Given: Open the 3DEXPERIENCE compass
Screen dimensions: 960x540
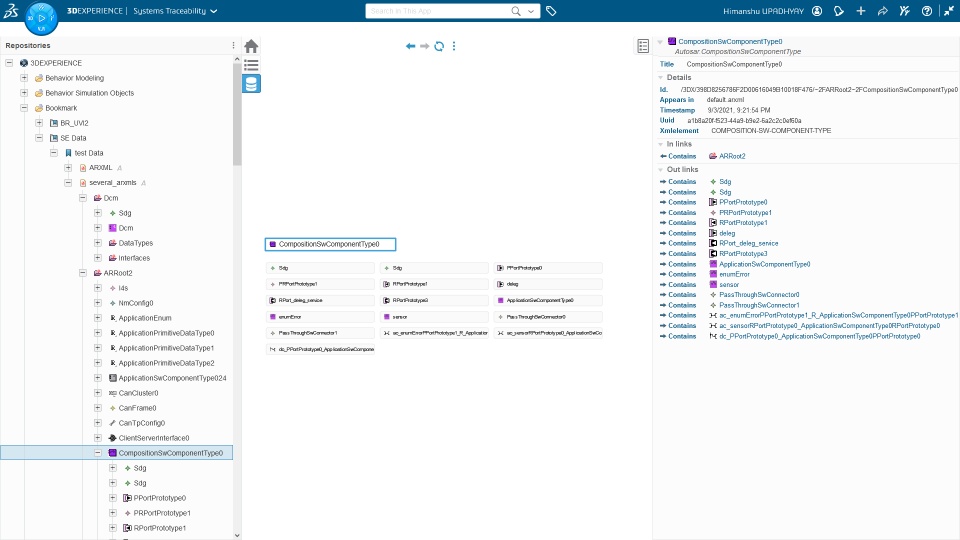Looking at the screenshot, I should 41,18.
